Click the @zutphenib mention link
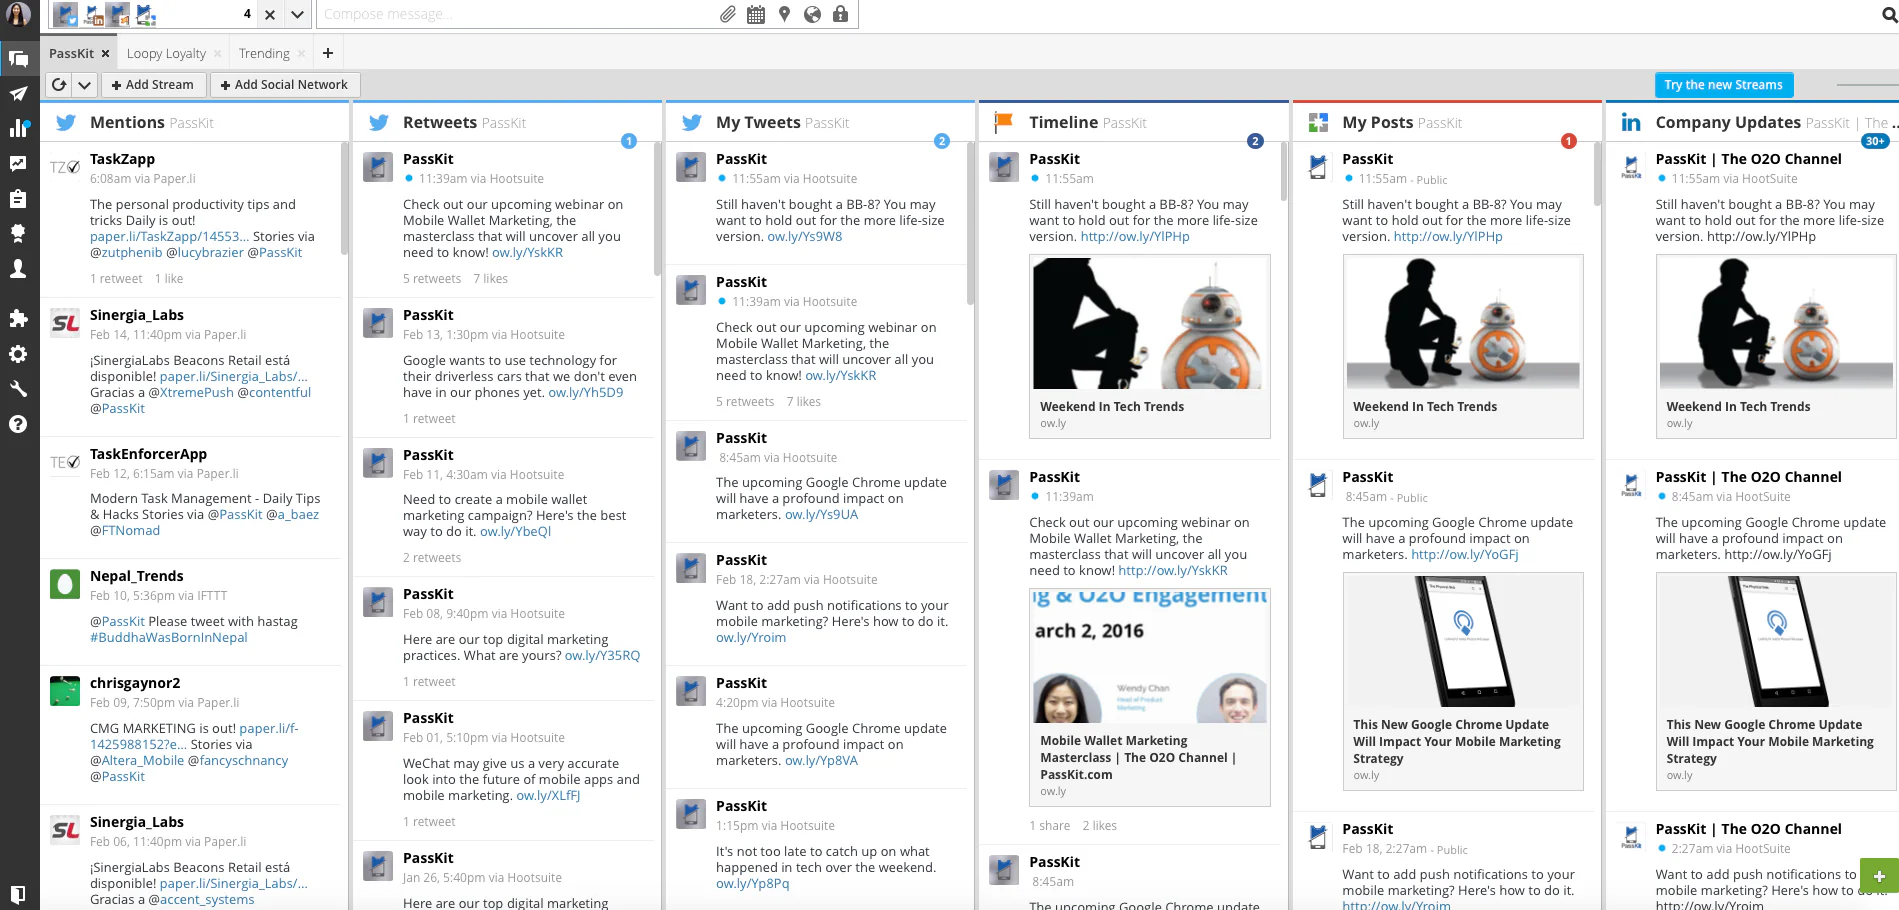The height and width of the screenshot is (910, 1899). point(125,253)
